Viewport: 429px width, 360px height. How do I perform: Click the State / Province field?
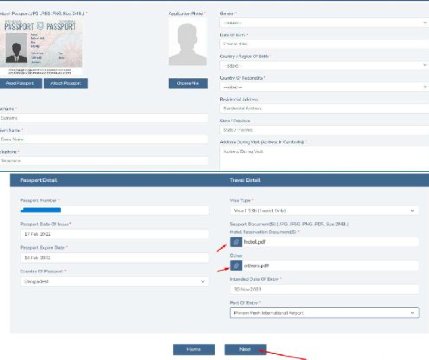[324, 130]
